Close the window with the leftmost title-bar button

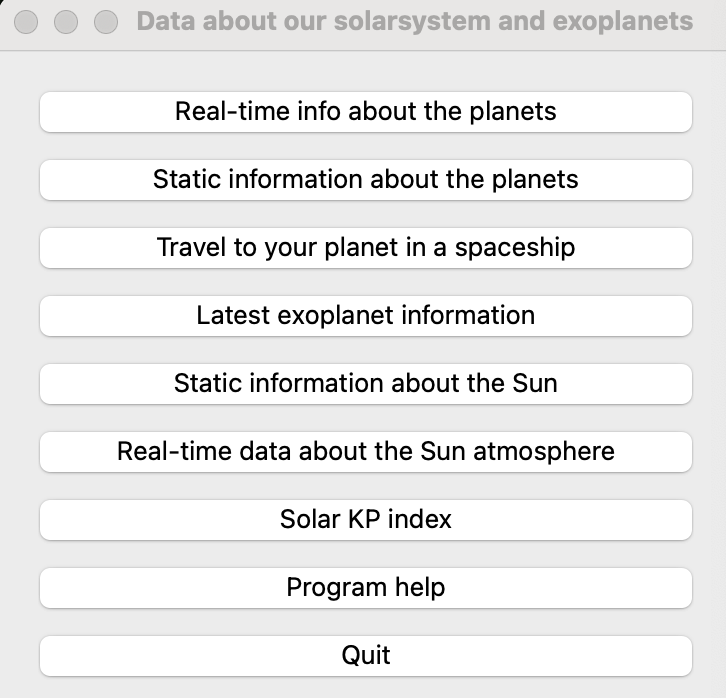(27, 21)
